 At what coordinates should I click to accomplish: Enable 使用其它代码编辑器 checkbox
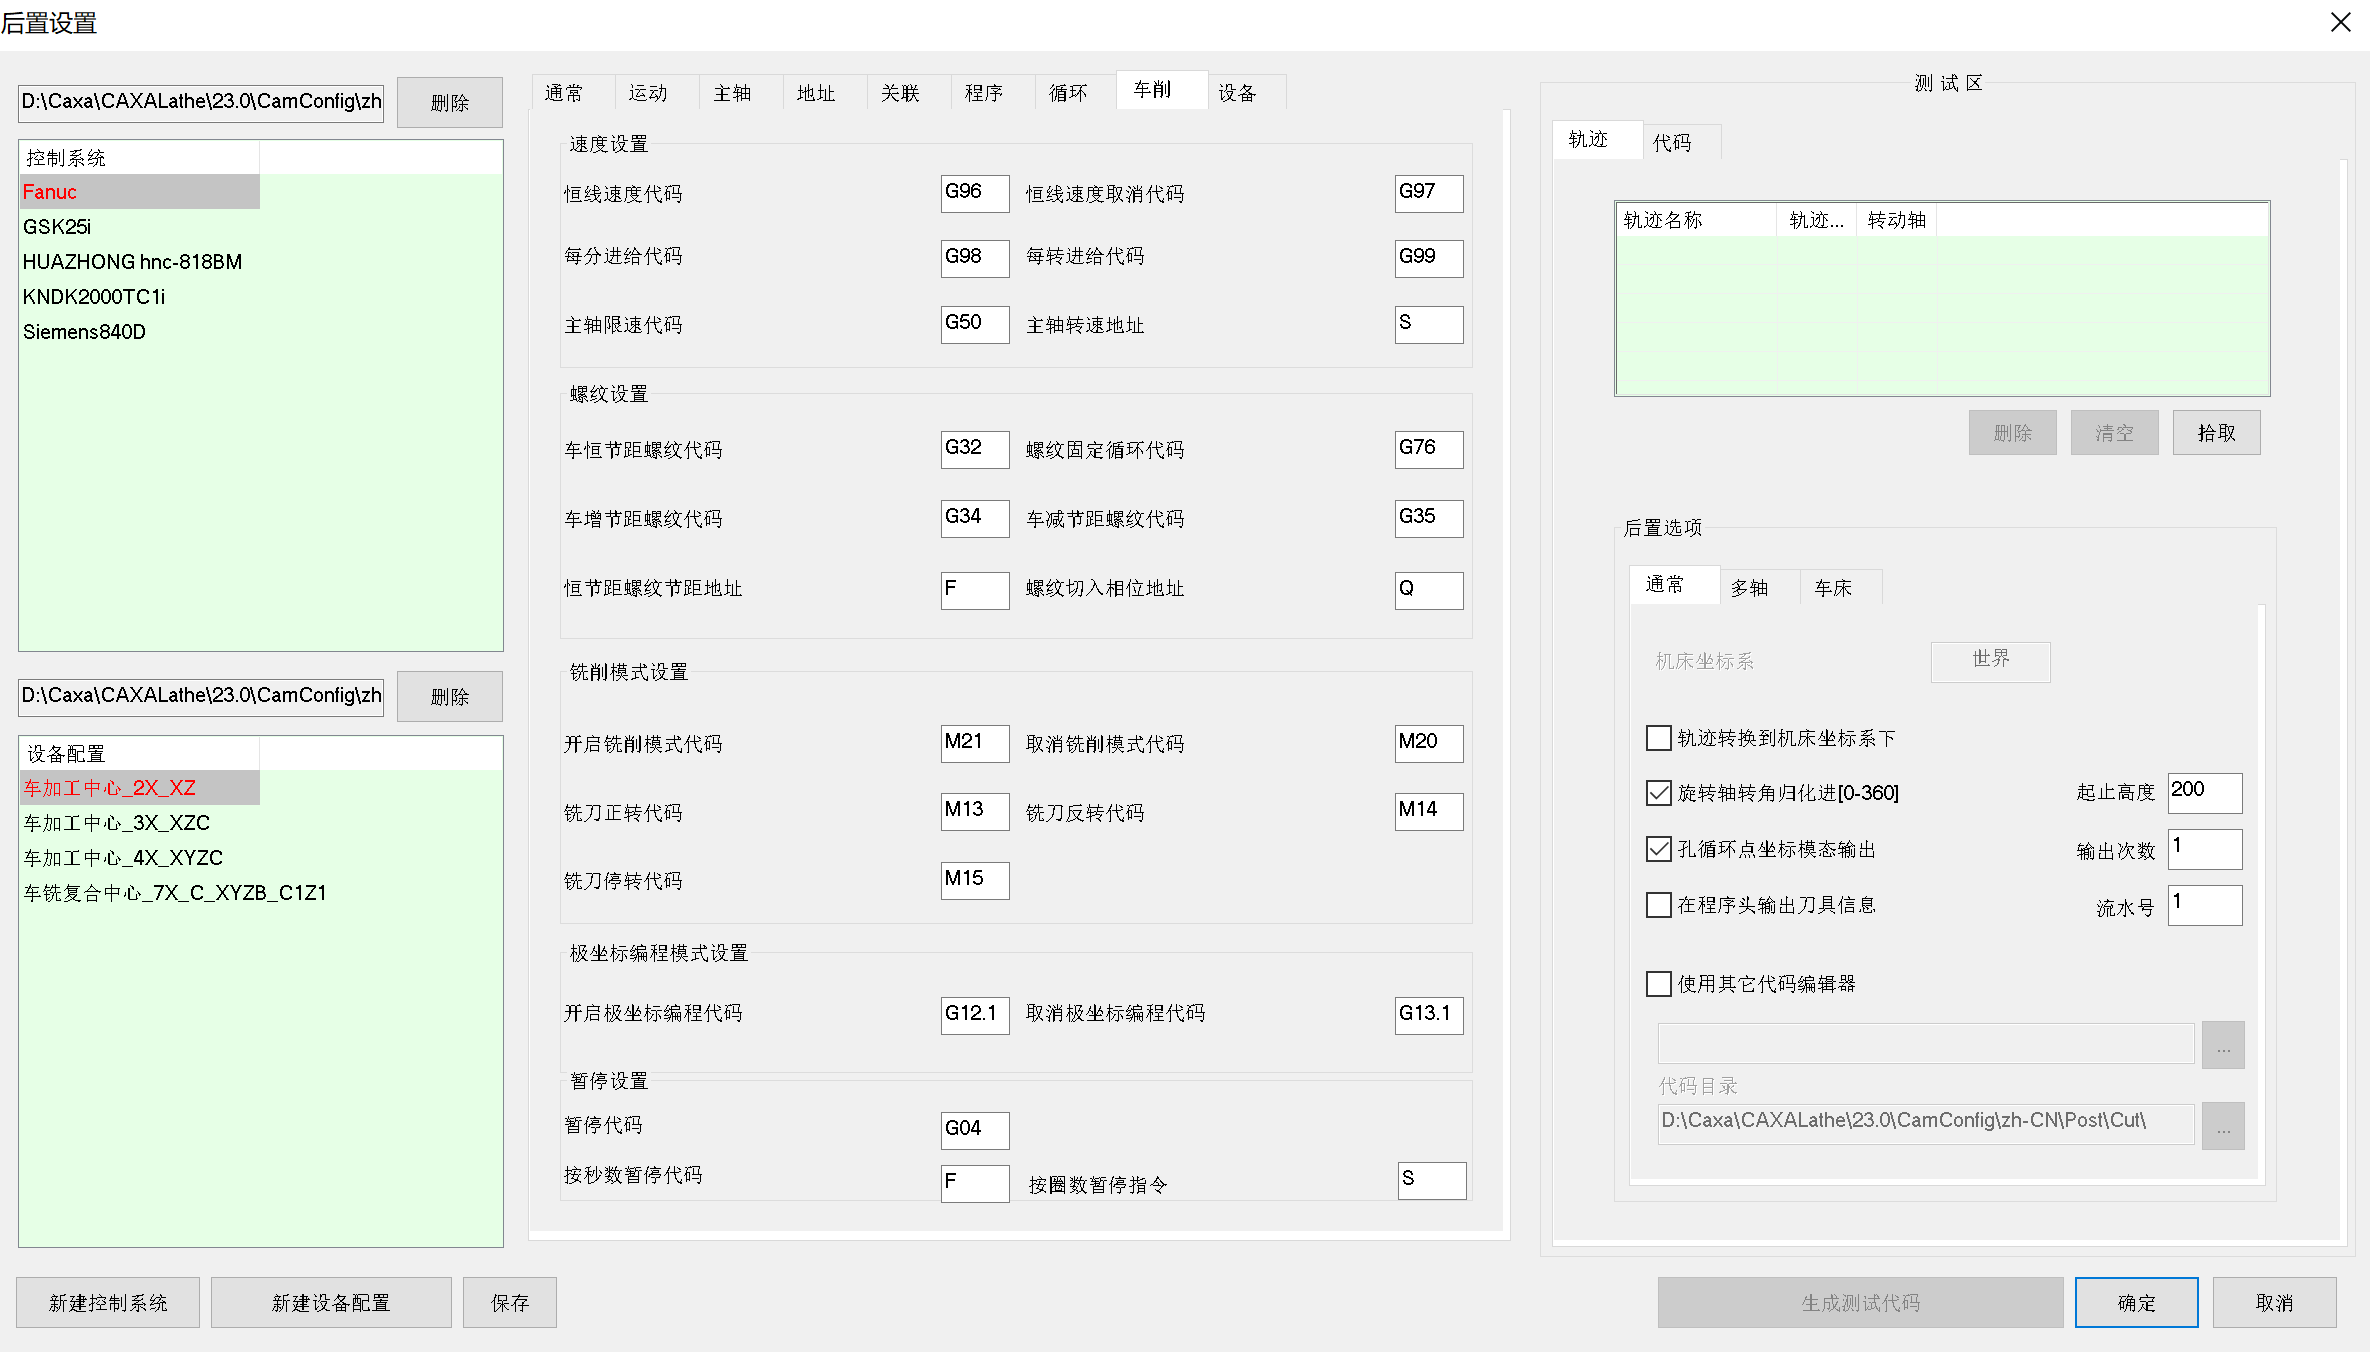tap(1658, 984)
